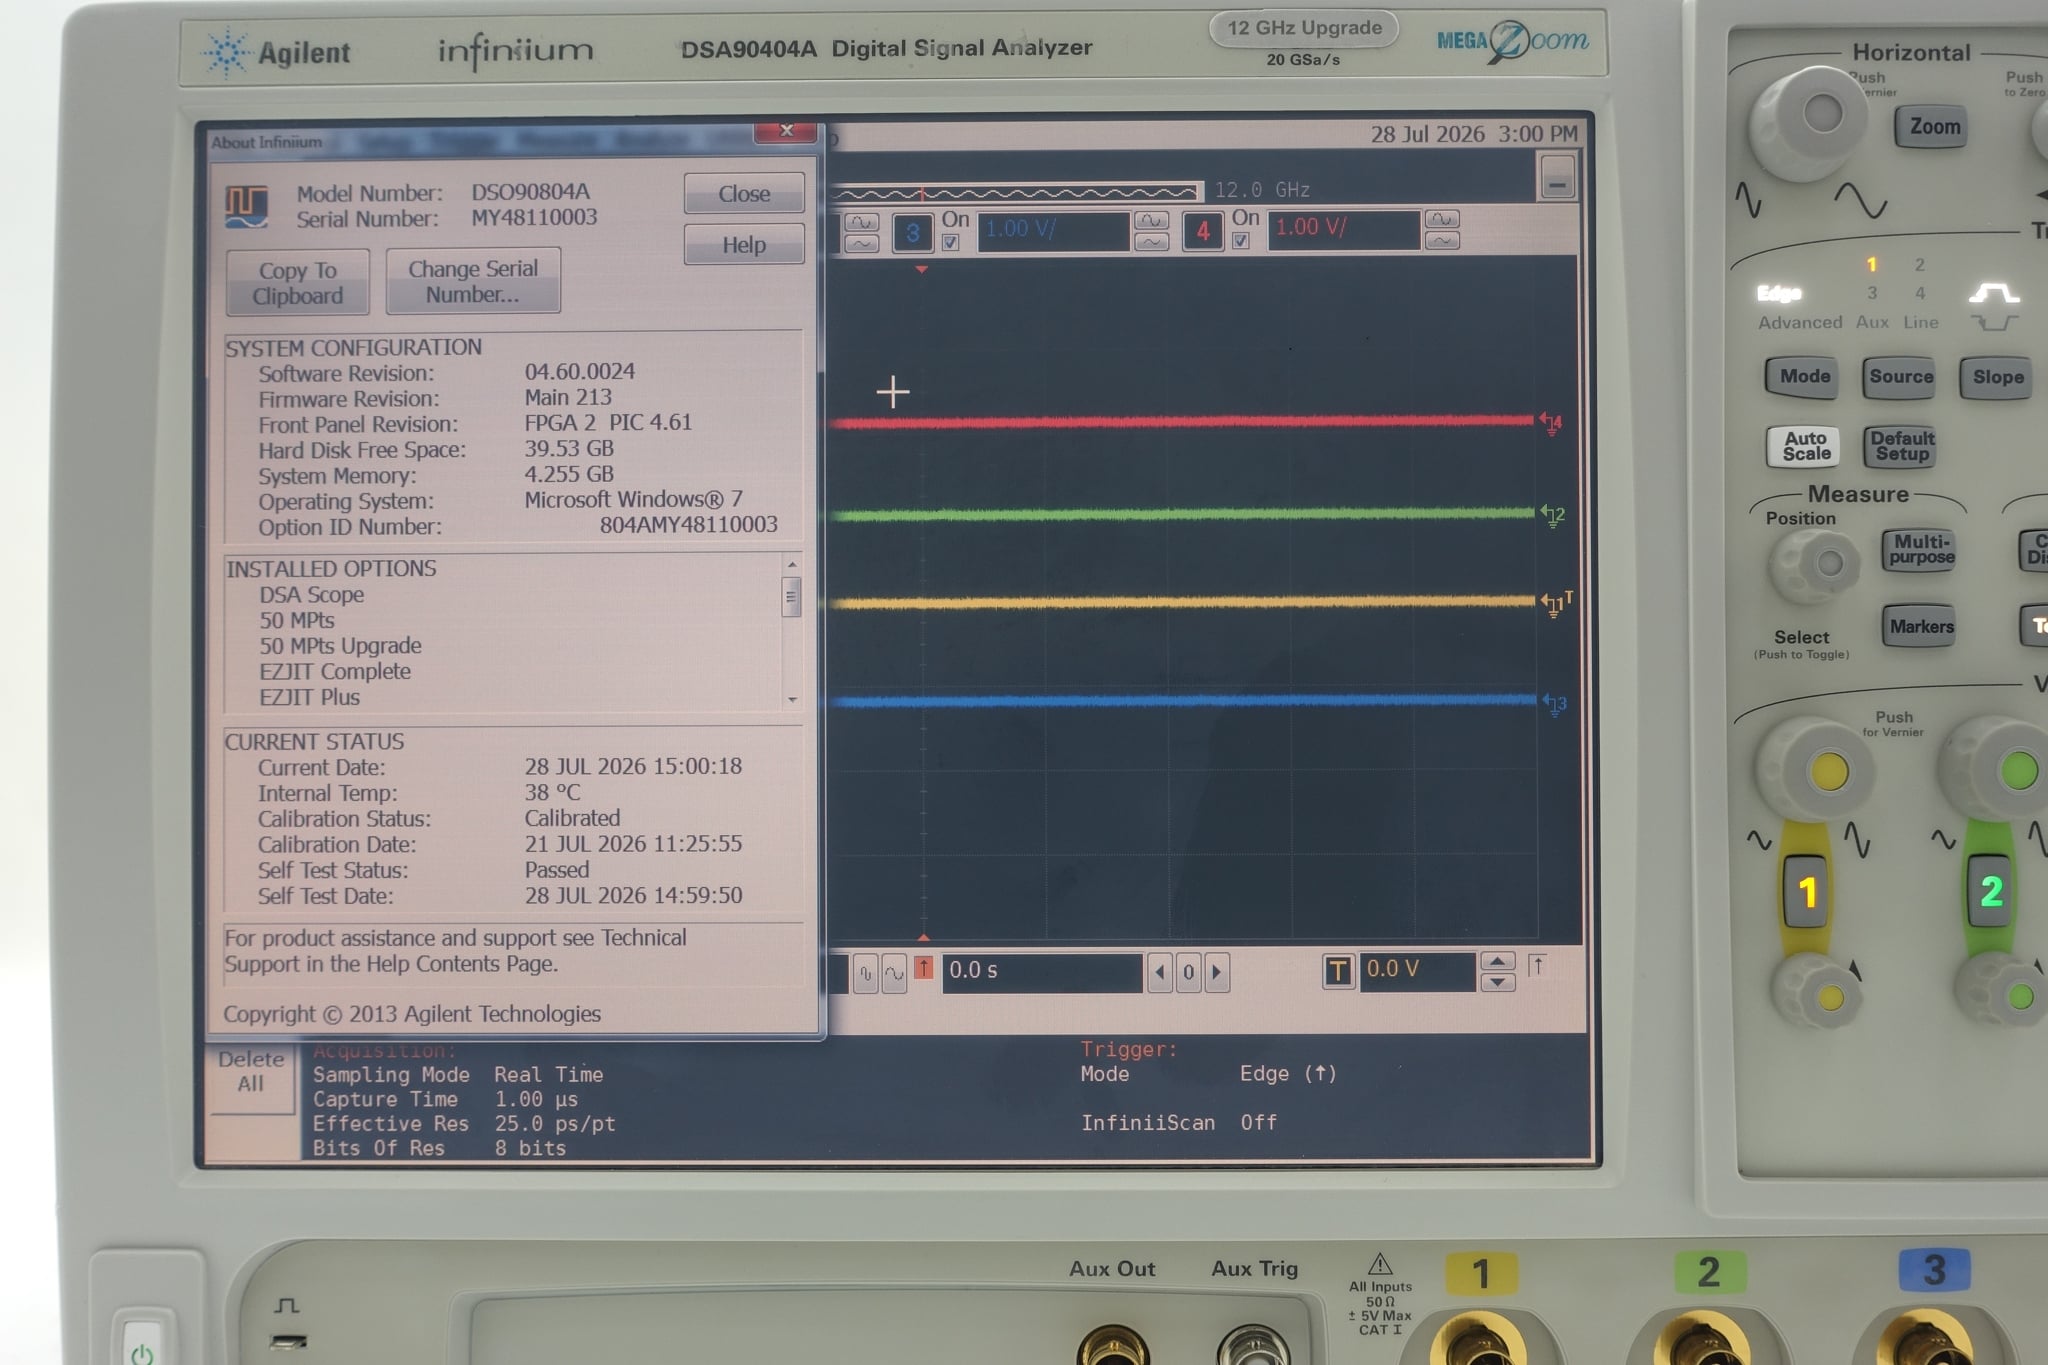
Task: Click the Infiniium waveform logo icon
Action: pos(246,205)
